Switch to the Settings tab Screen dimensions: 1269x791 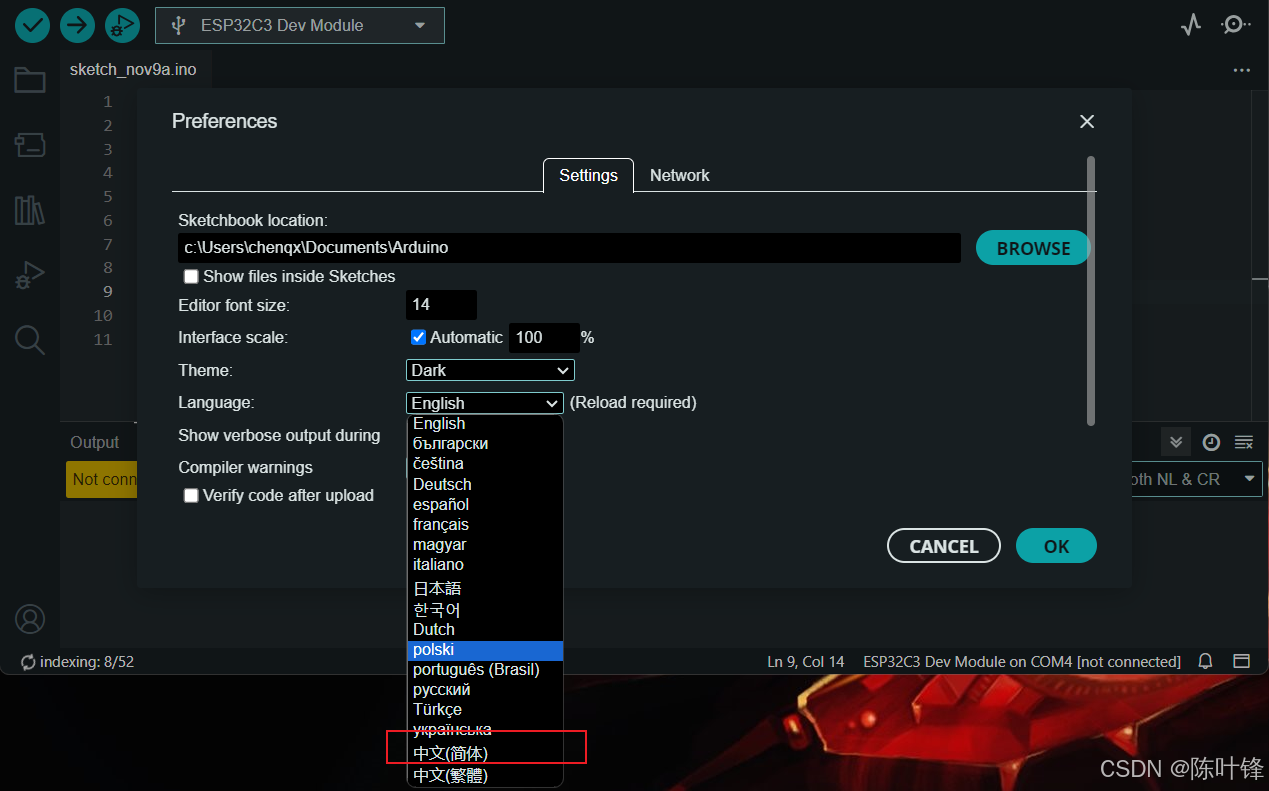(x=588, y=175)
